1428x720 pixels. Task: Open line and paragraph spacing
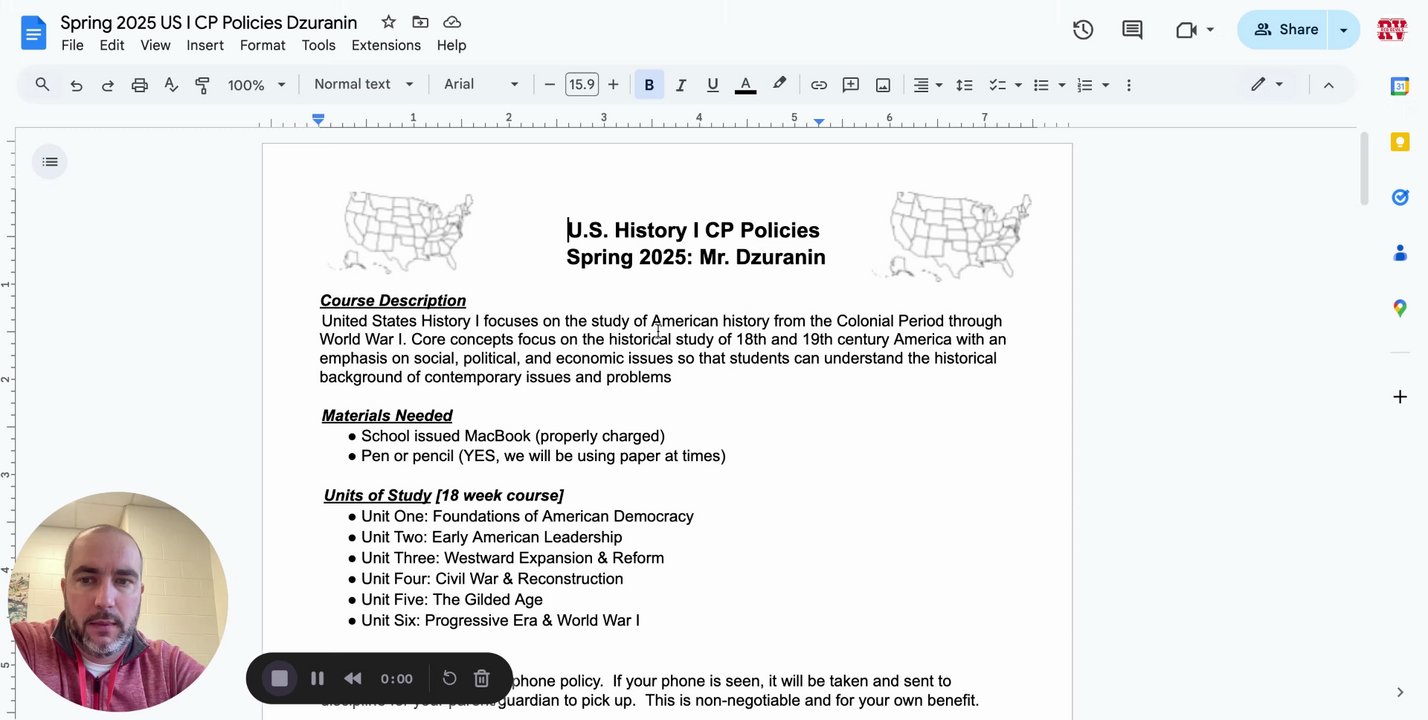point(964,85)
